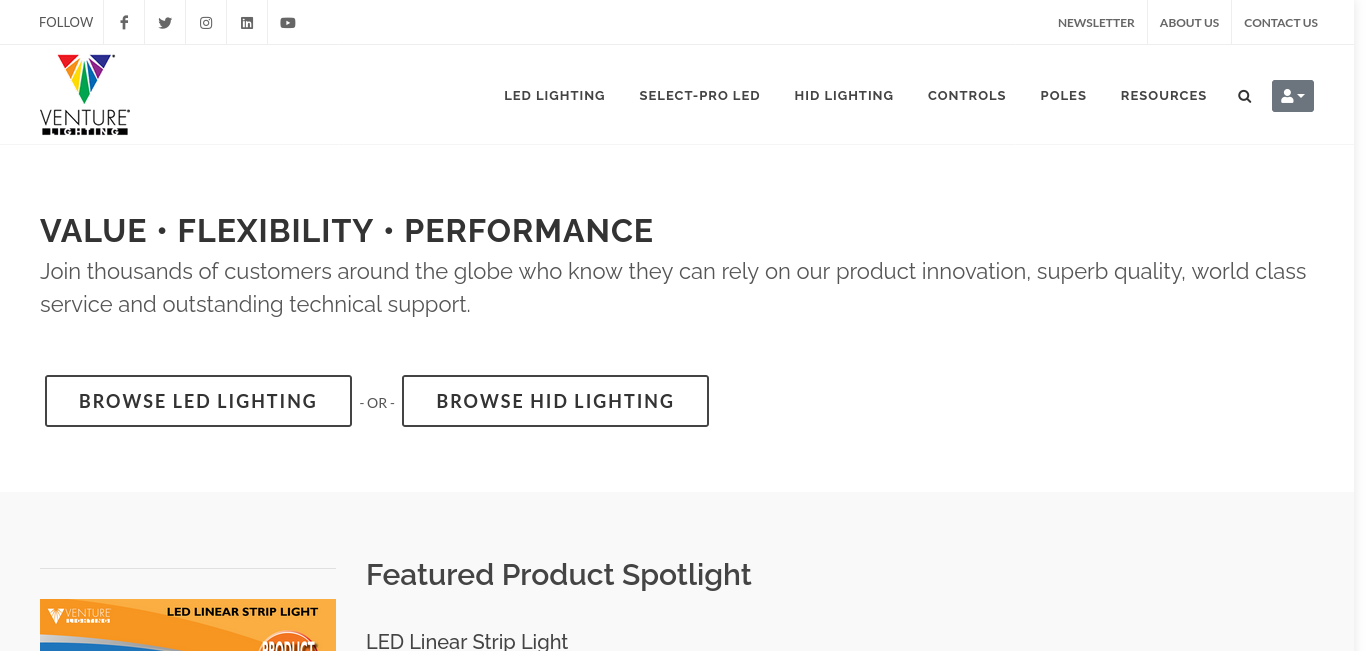The width and height of the screenshot is (1366, 651).
Task: Open the Select-Pro LED menu
Action: pyautogui.click(x=700, y=96)
